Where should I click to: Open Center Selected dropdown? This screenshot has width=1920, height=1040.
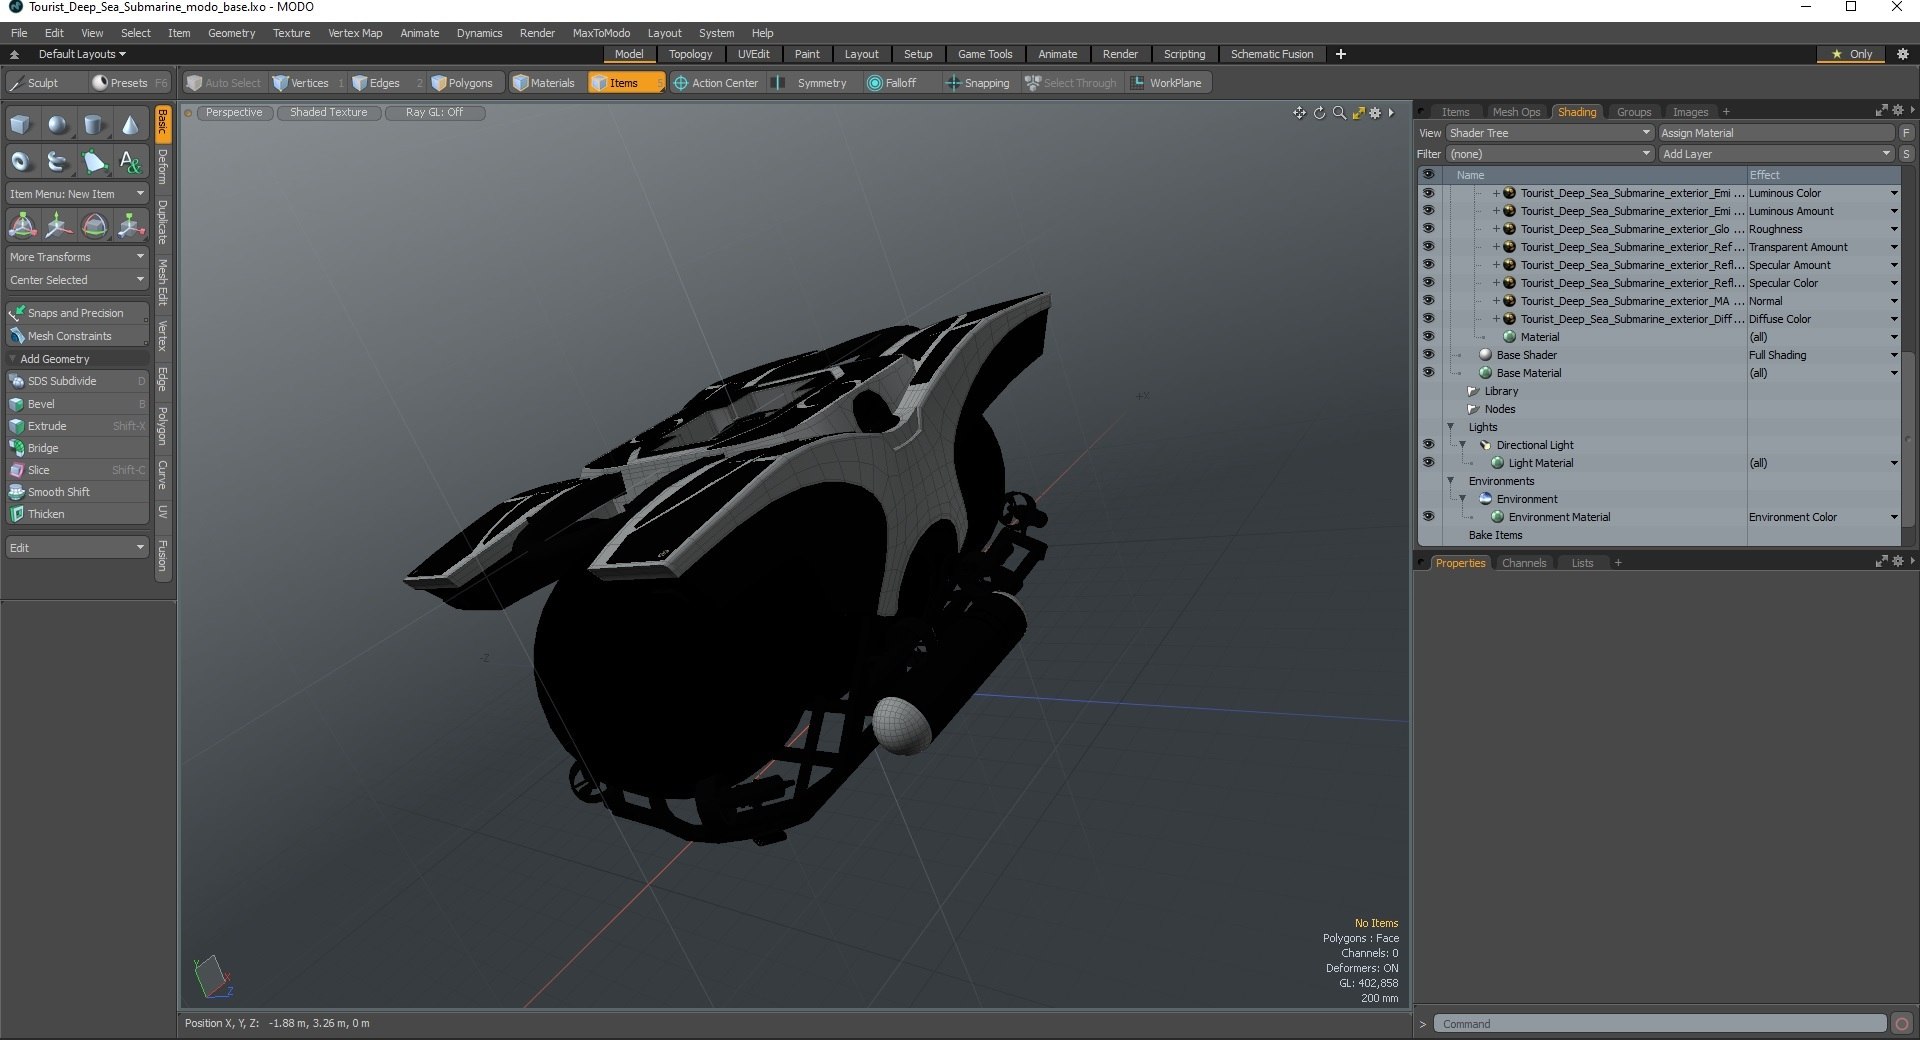pos(77,280)
